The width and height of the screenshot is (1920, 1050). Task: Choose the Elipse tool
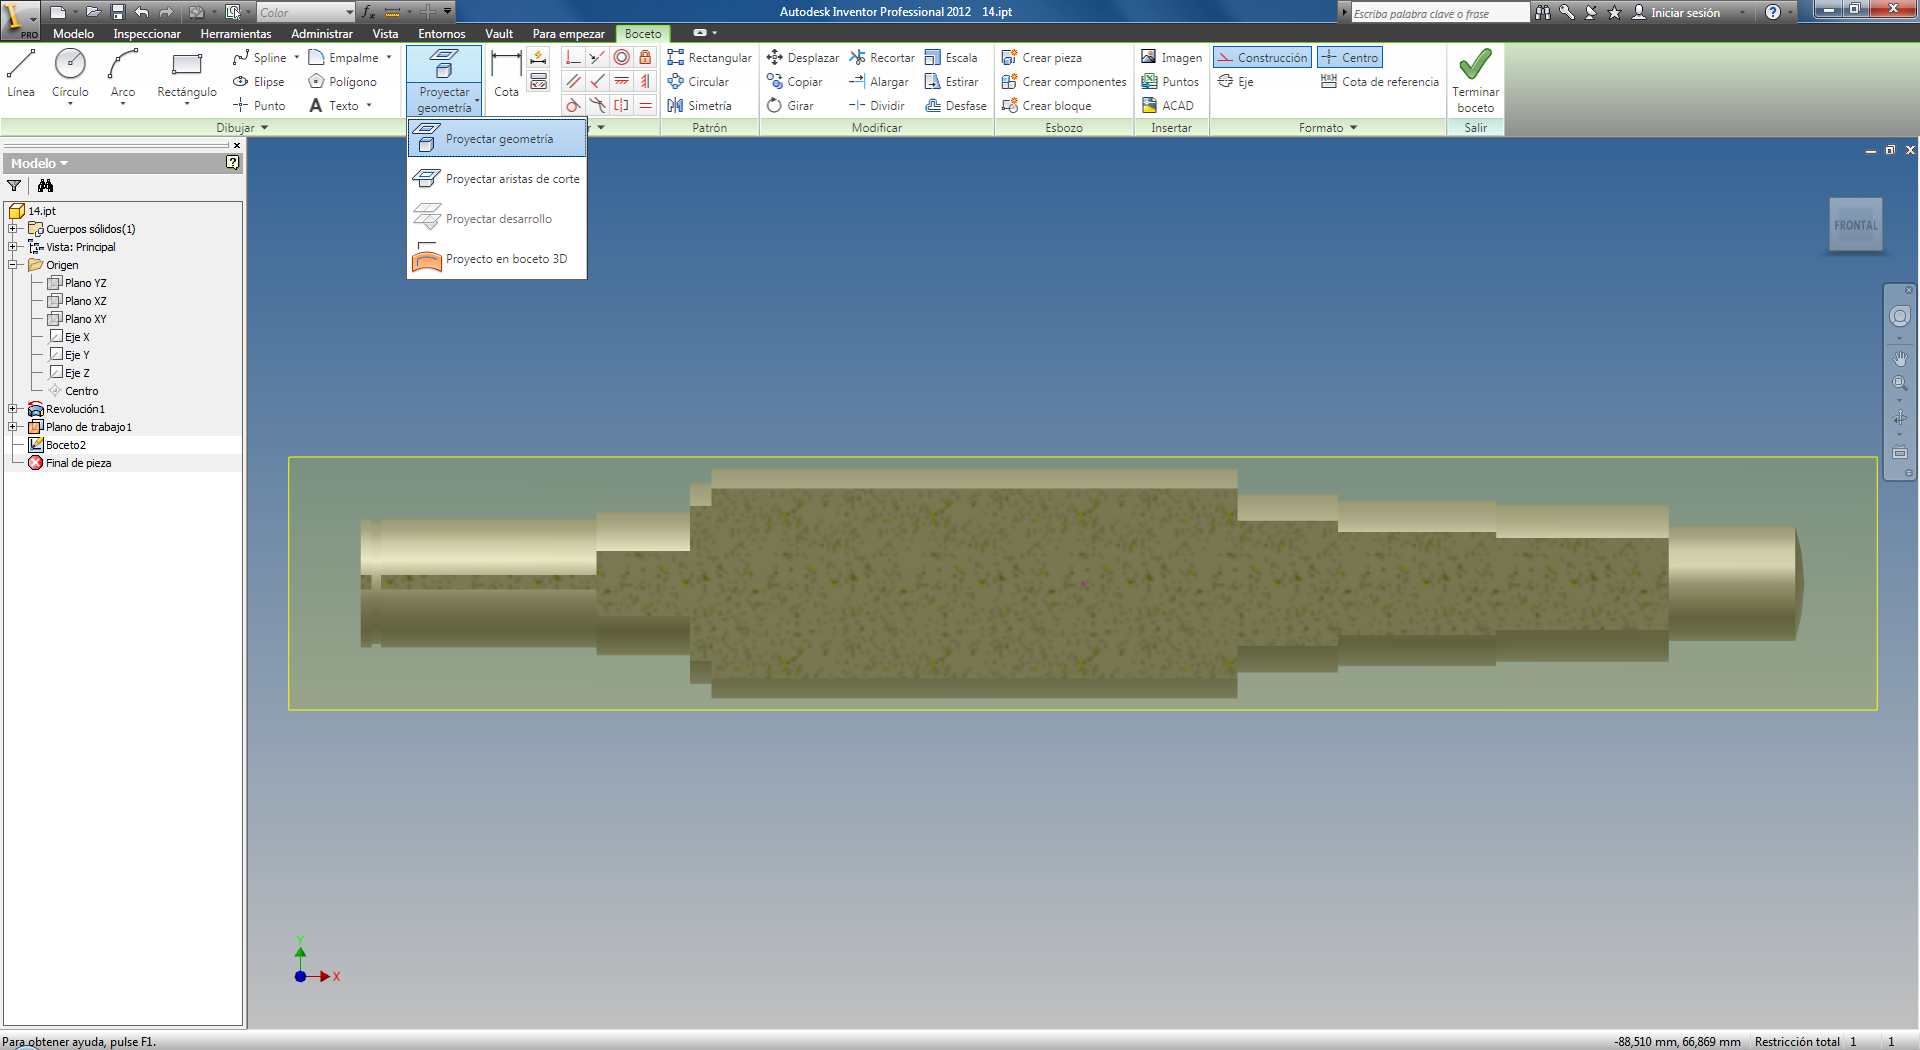[259, 82]
